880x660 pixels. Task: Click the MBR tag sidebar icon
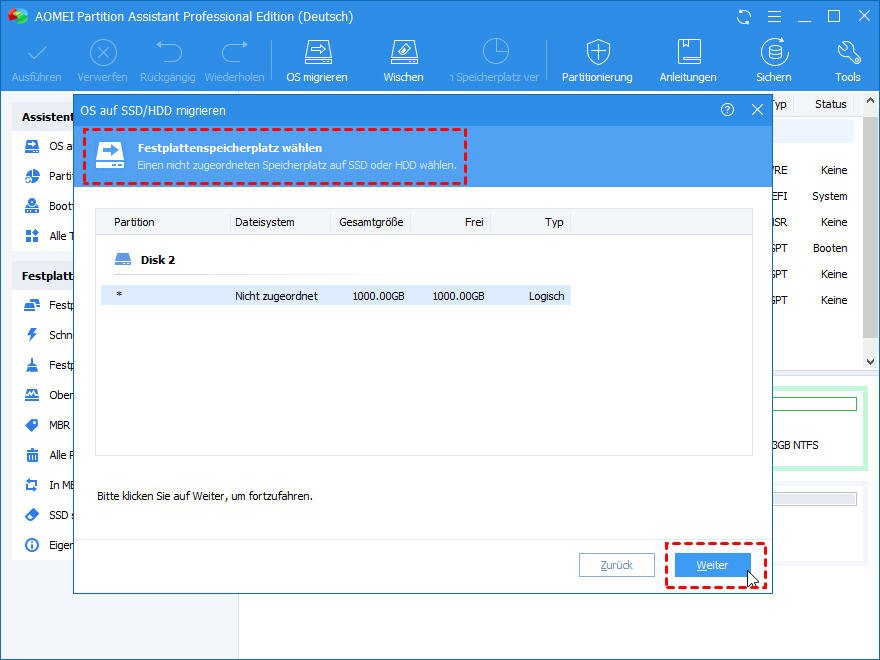[x=32, y=425]
